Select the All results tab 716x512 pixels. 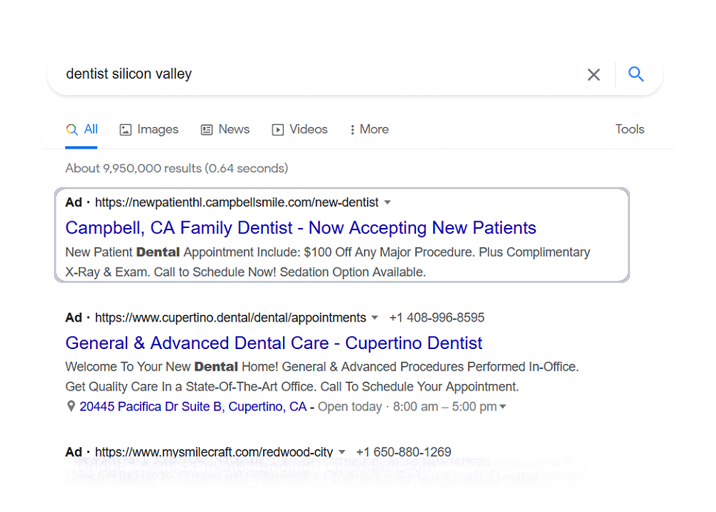point(81,129)
